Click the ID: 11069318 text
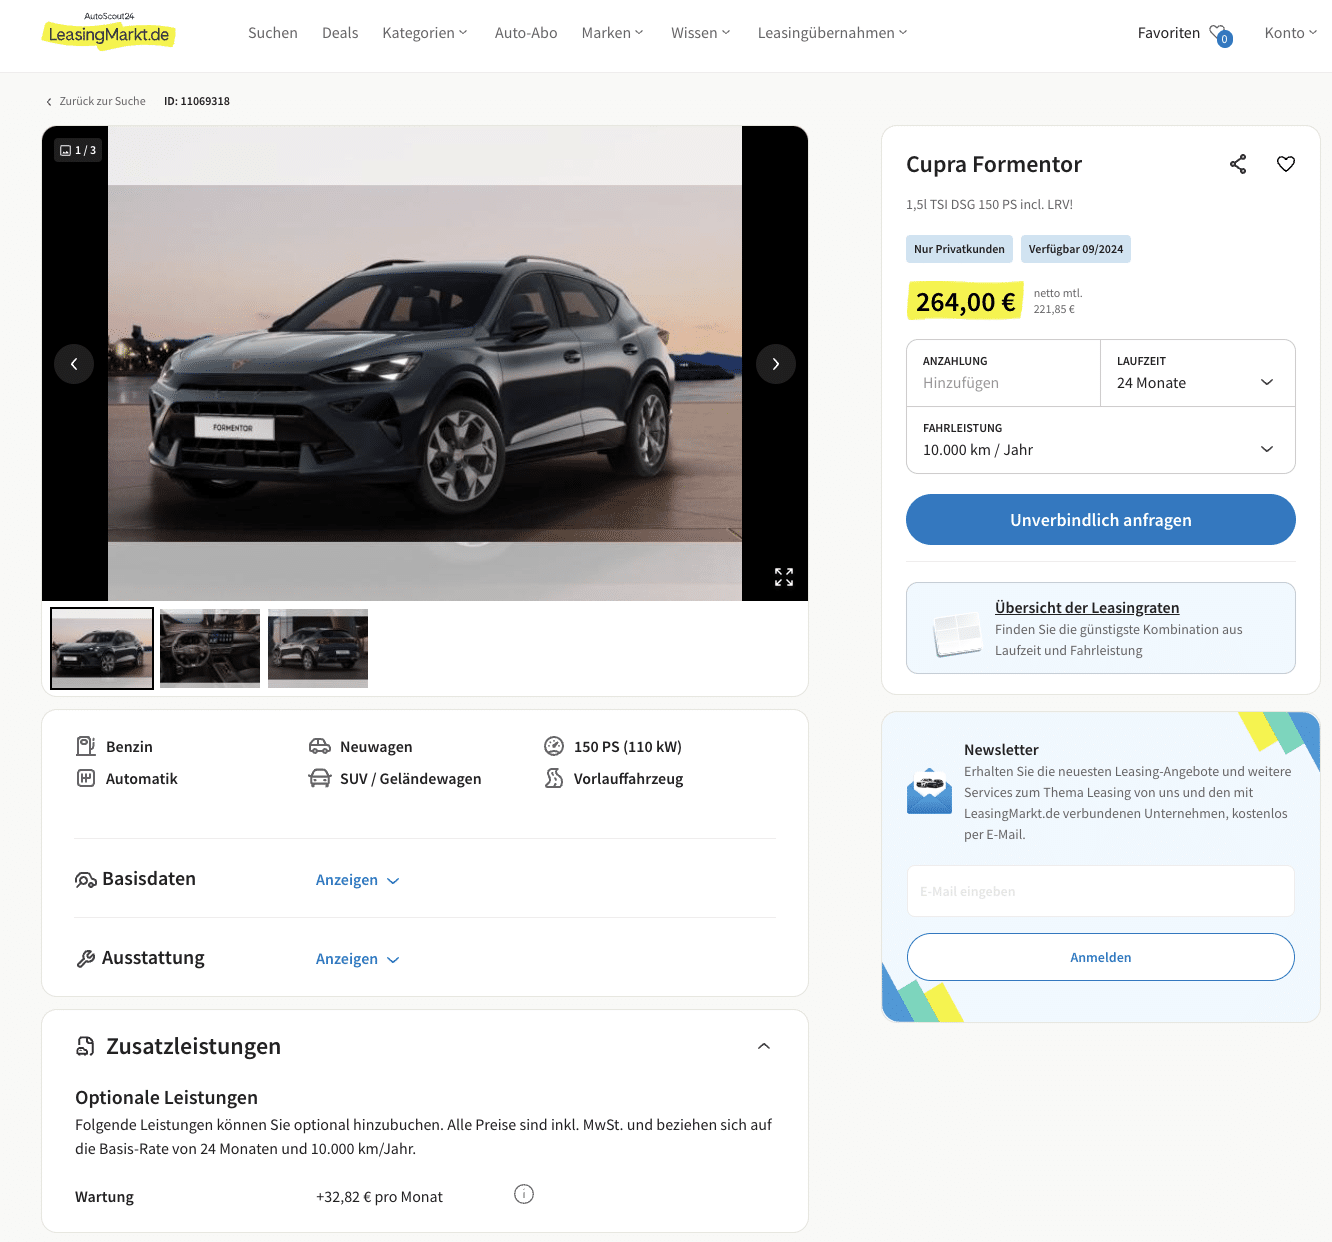1332x1242 pixels. pyautogui.click(x=197, y=101)
